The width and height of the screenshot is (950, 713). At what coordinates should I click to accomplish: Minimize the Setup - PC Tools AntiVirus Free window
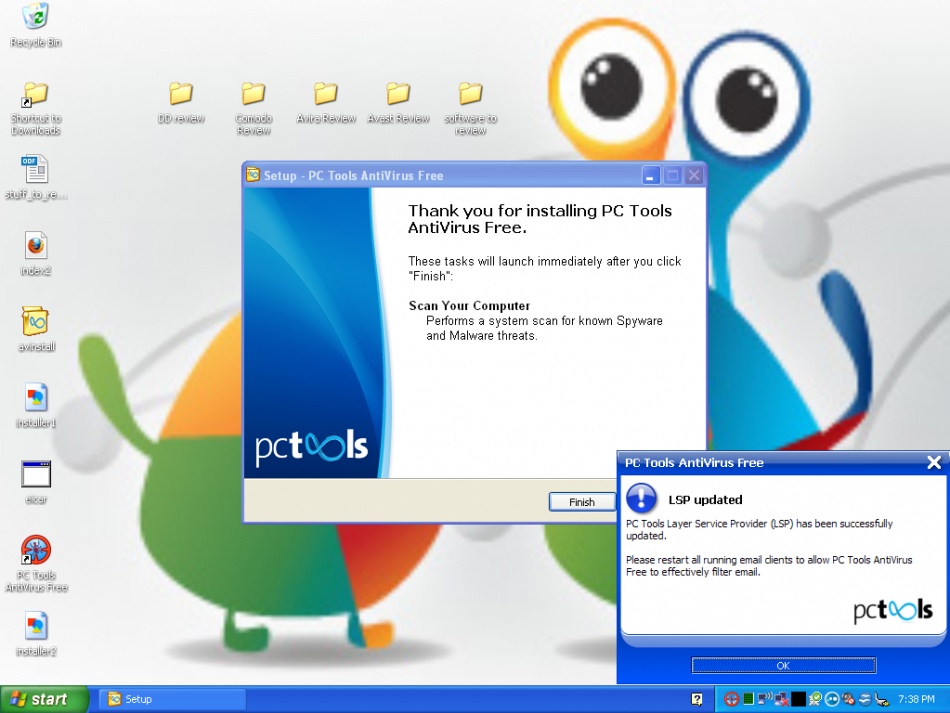click(x=650, y=176)
